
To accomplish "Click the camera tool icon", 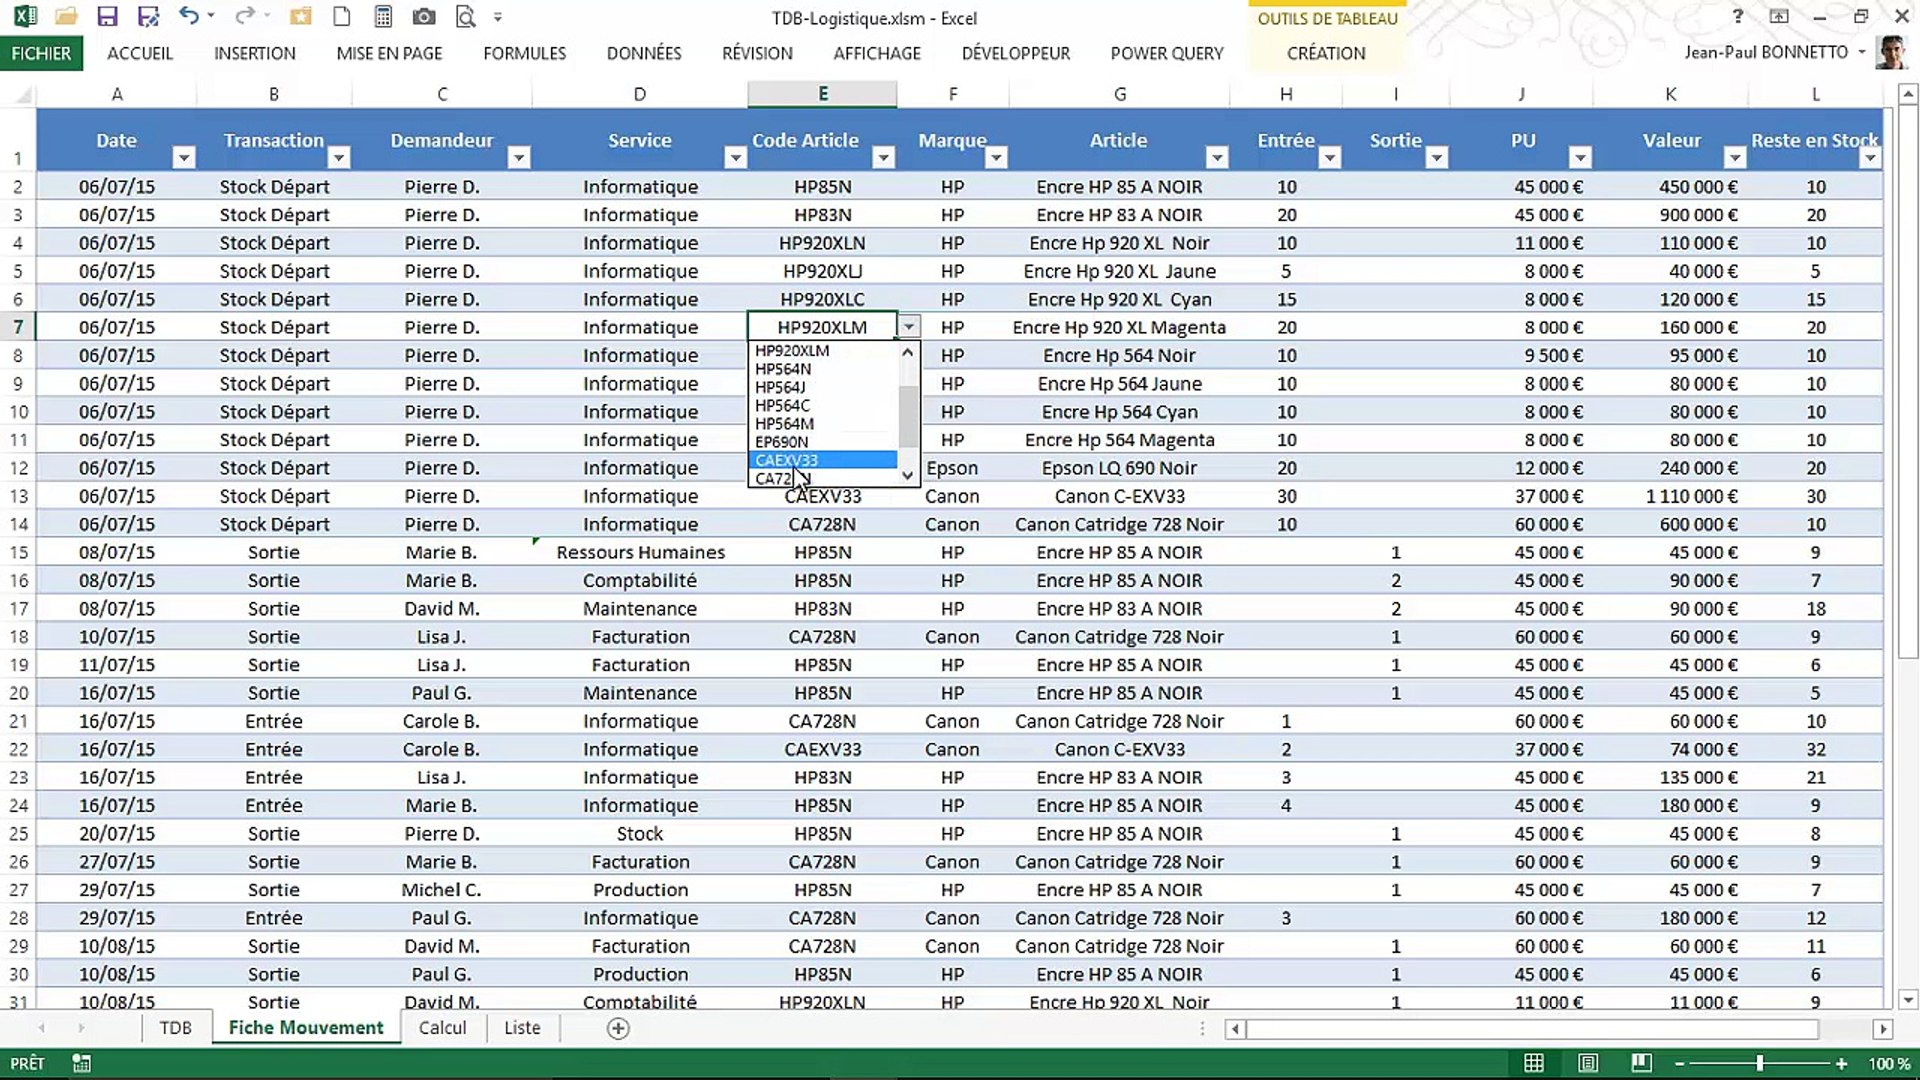I will pos(424,17).
